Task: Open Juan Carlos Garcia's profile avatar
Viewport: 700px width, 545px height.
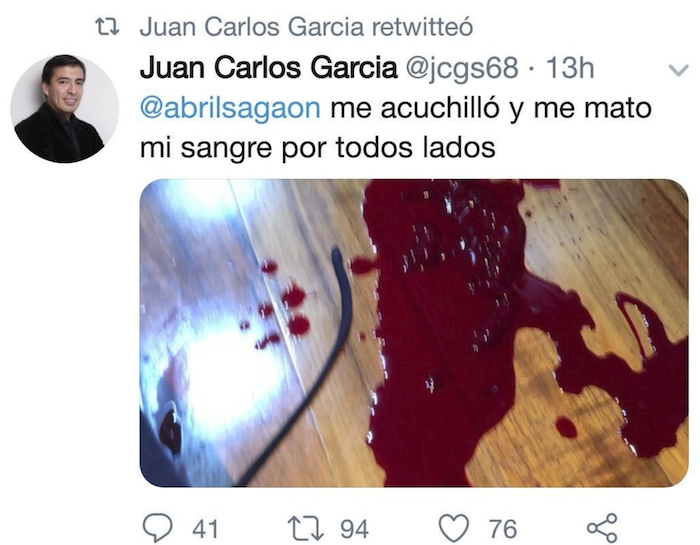Action: 65,108
